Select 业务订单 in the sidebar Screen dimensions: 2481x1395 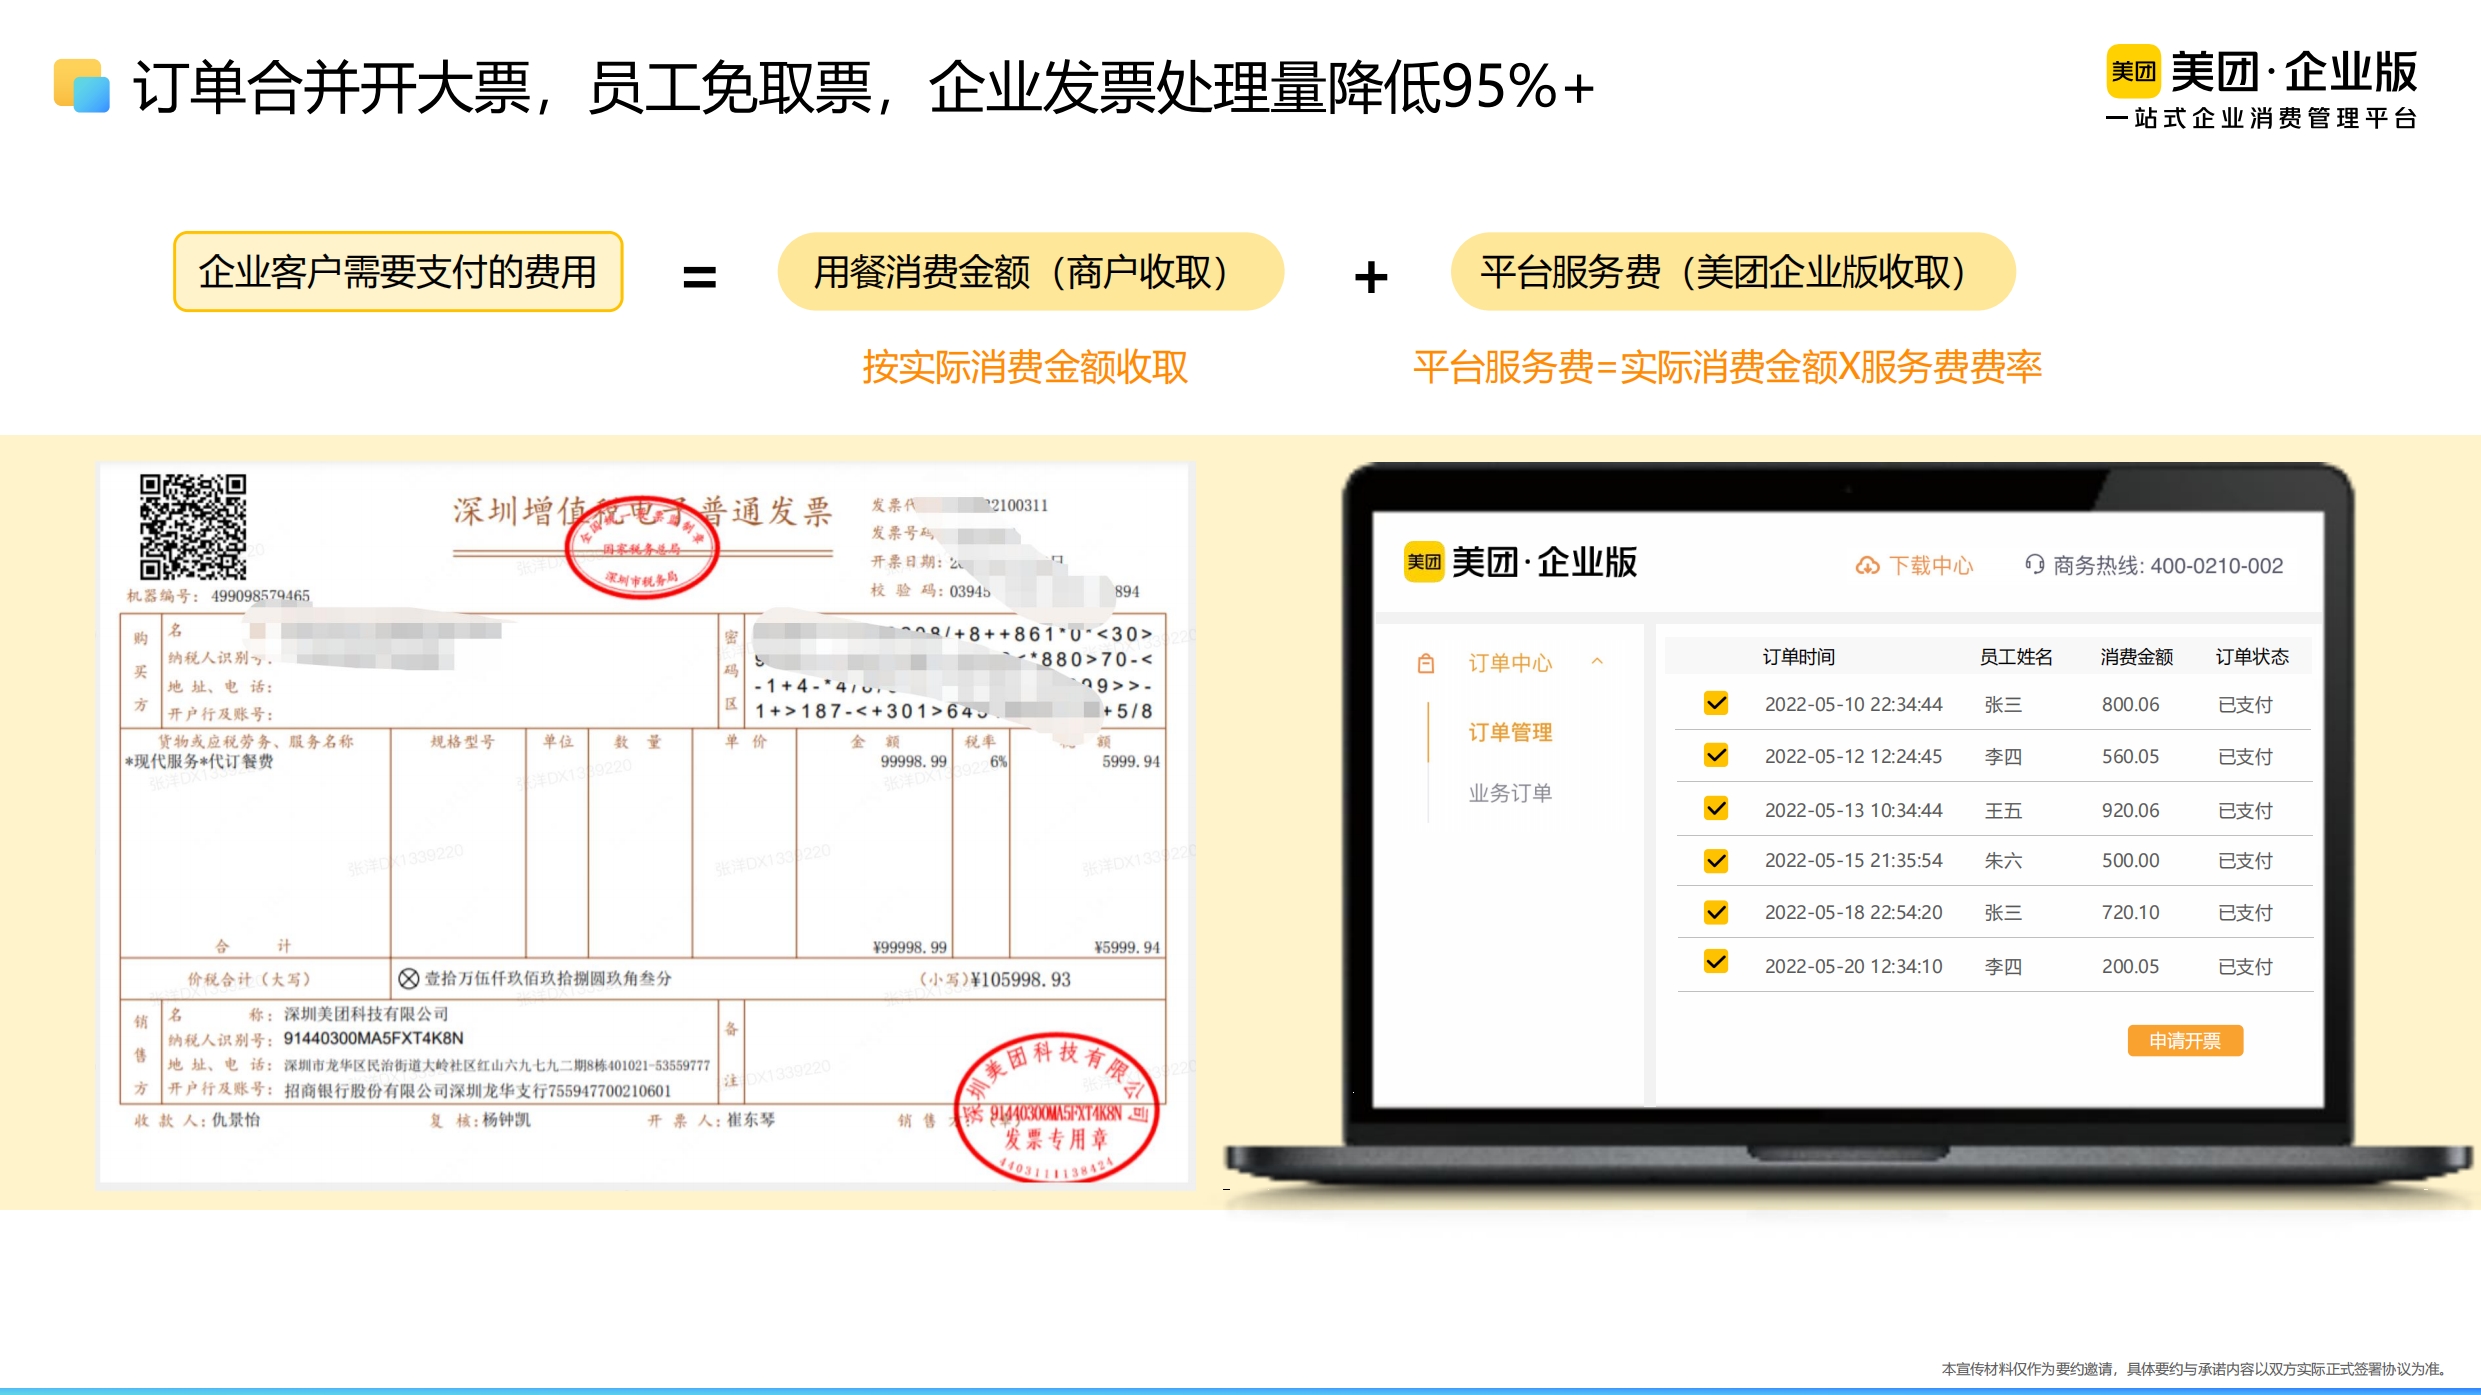1510,793
